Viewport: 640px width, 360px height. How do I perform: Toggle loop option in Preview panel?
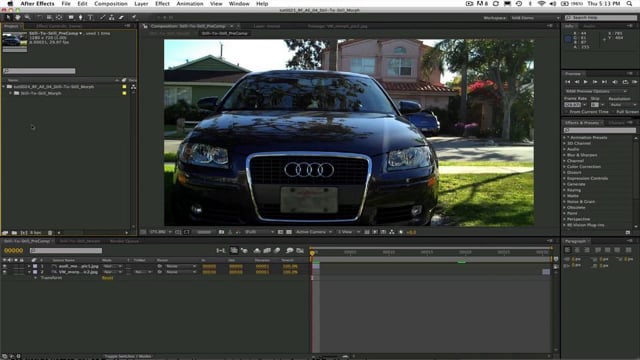click(625, 82)
